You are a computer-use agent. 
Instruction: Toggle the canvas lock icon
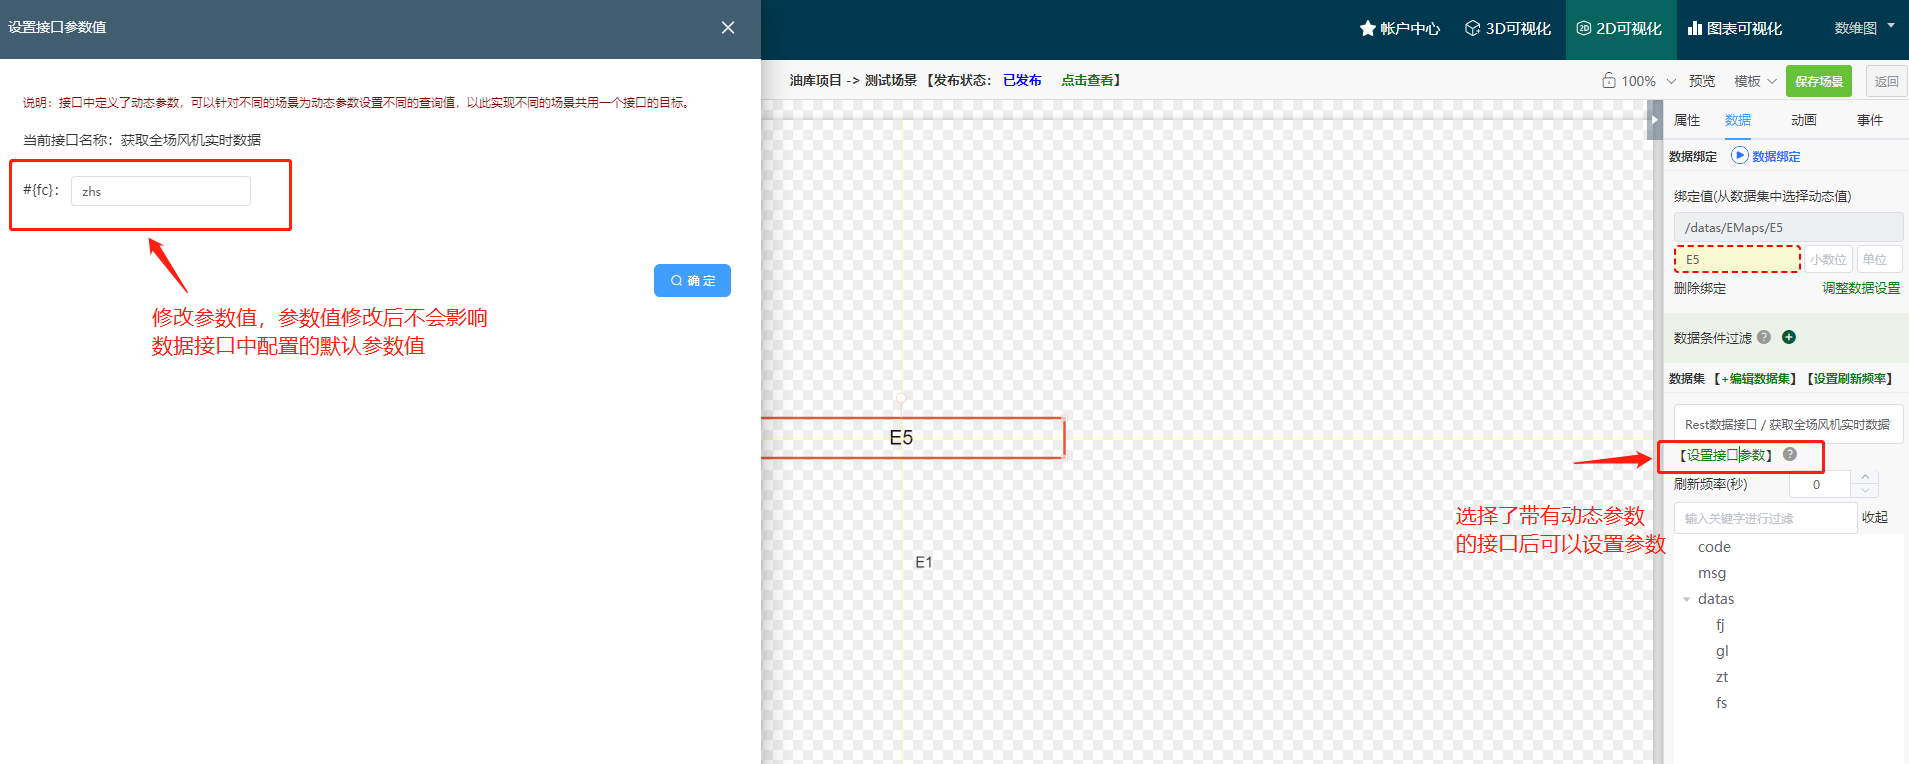tap(1608, 81)
